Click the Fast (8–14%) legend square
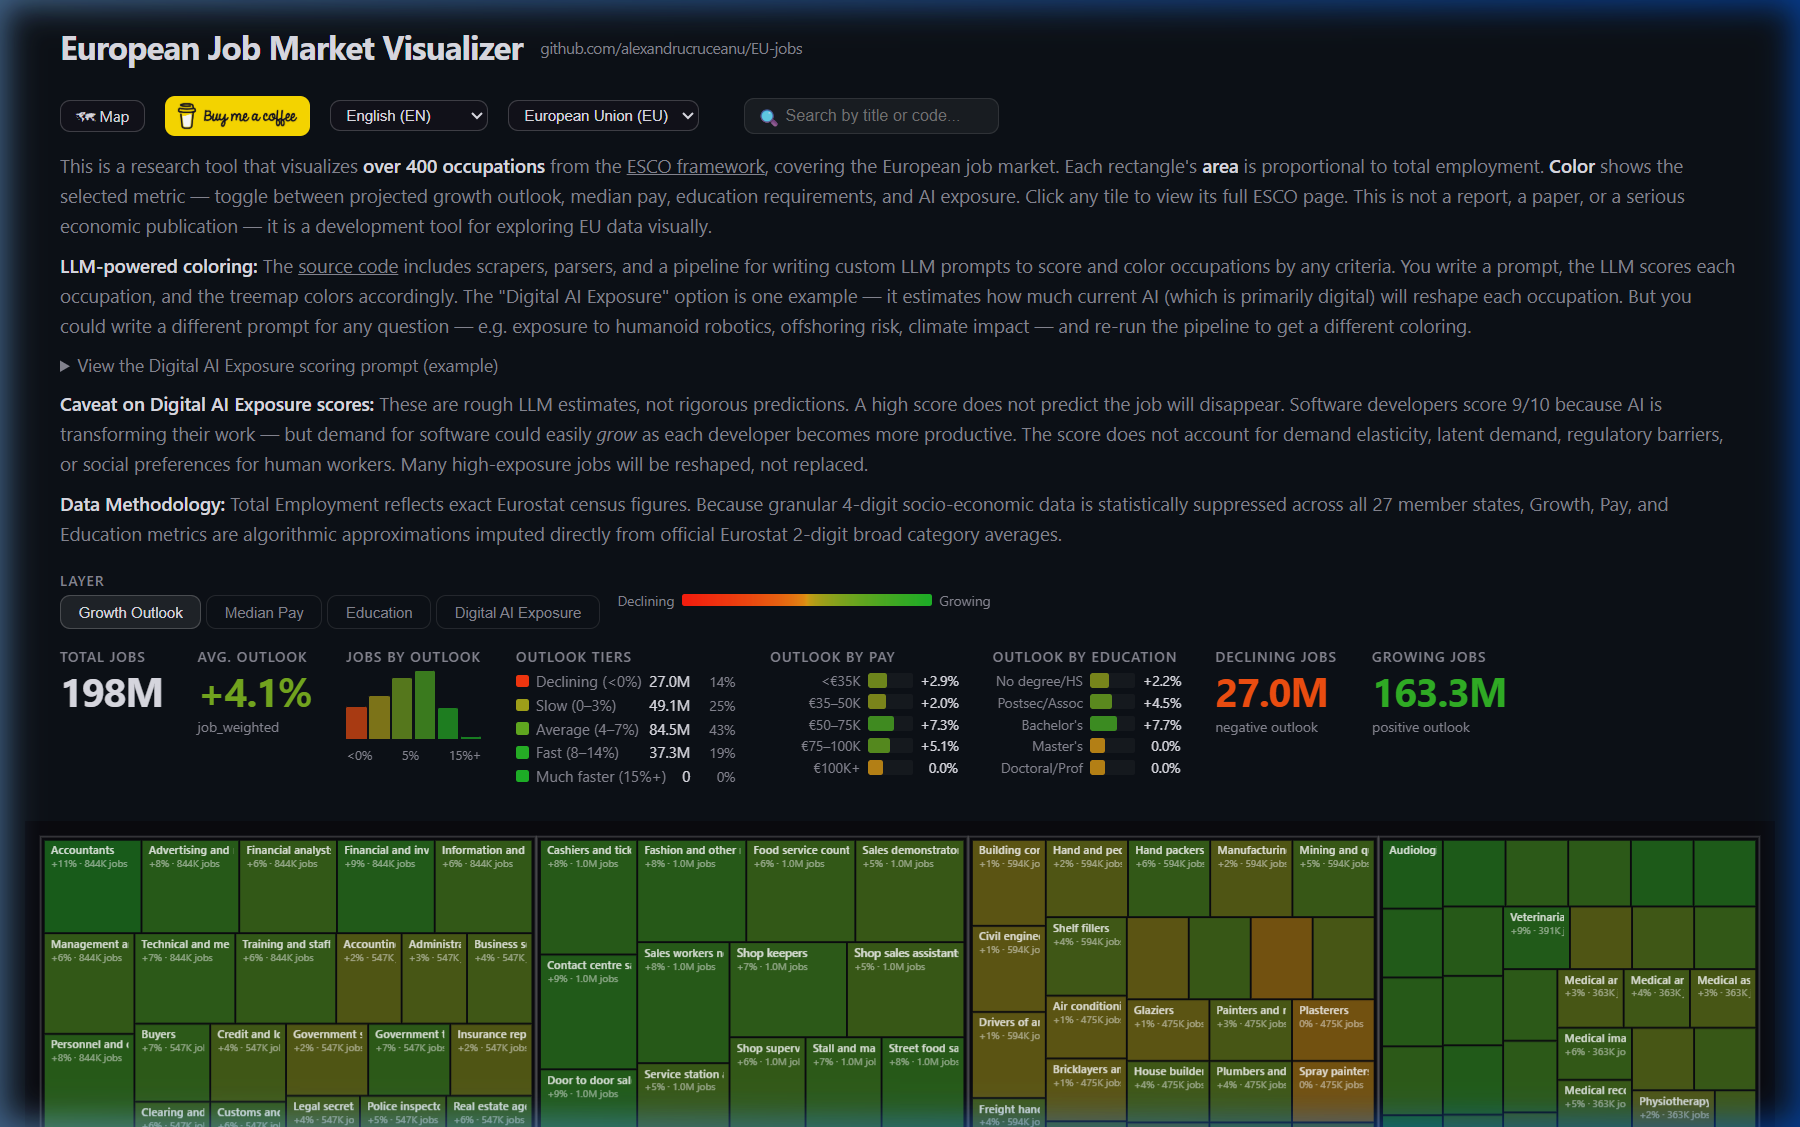Screen dimensions: 1800x1127 coord(521,753)
